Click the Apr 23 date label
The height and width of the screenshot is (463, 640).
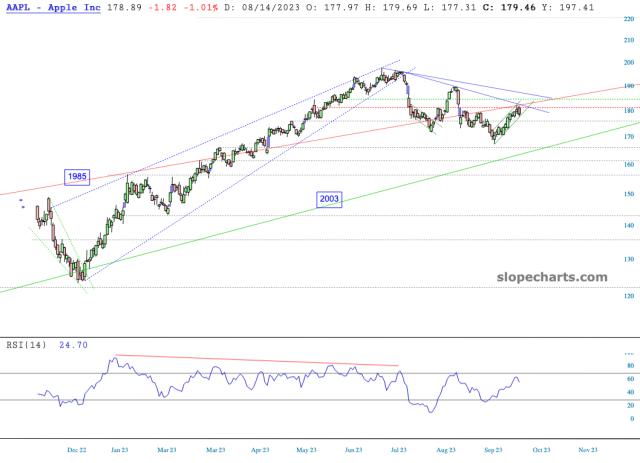tap(260, 450)
